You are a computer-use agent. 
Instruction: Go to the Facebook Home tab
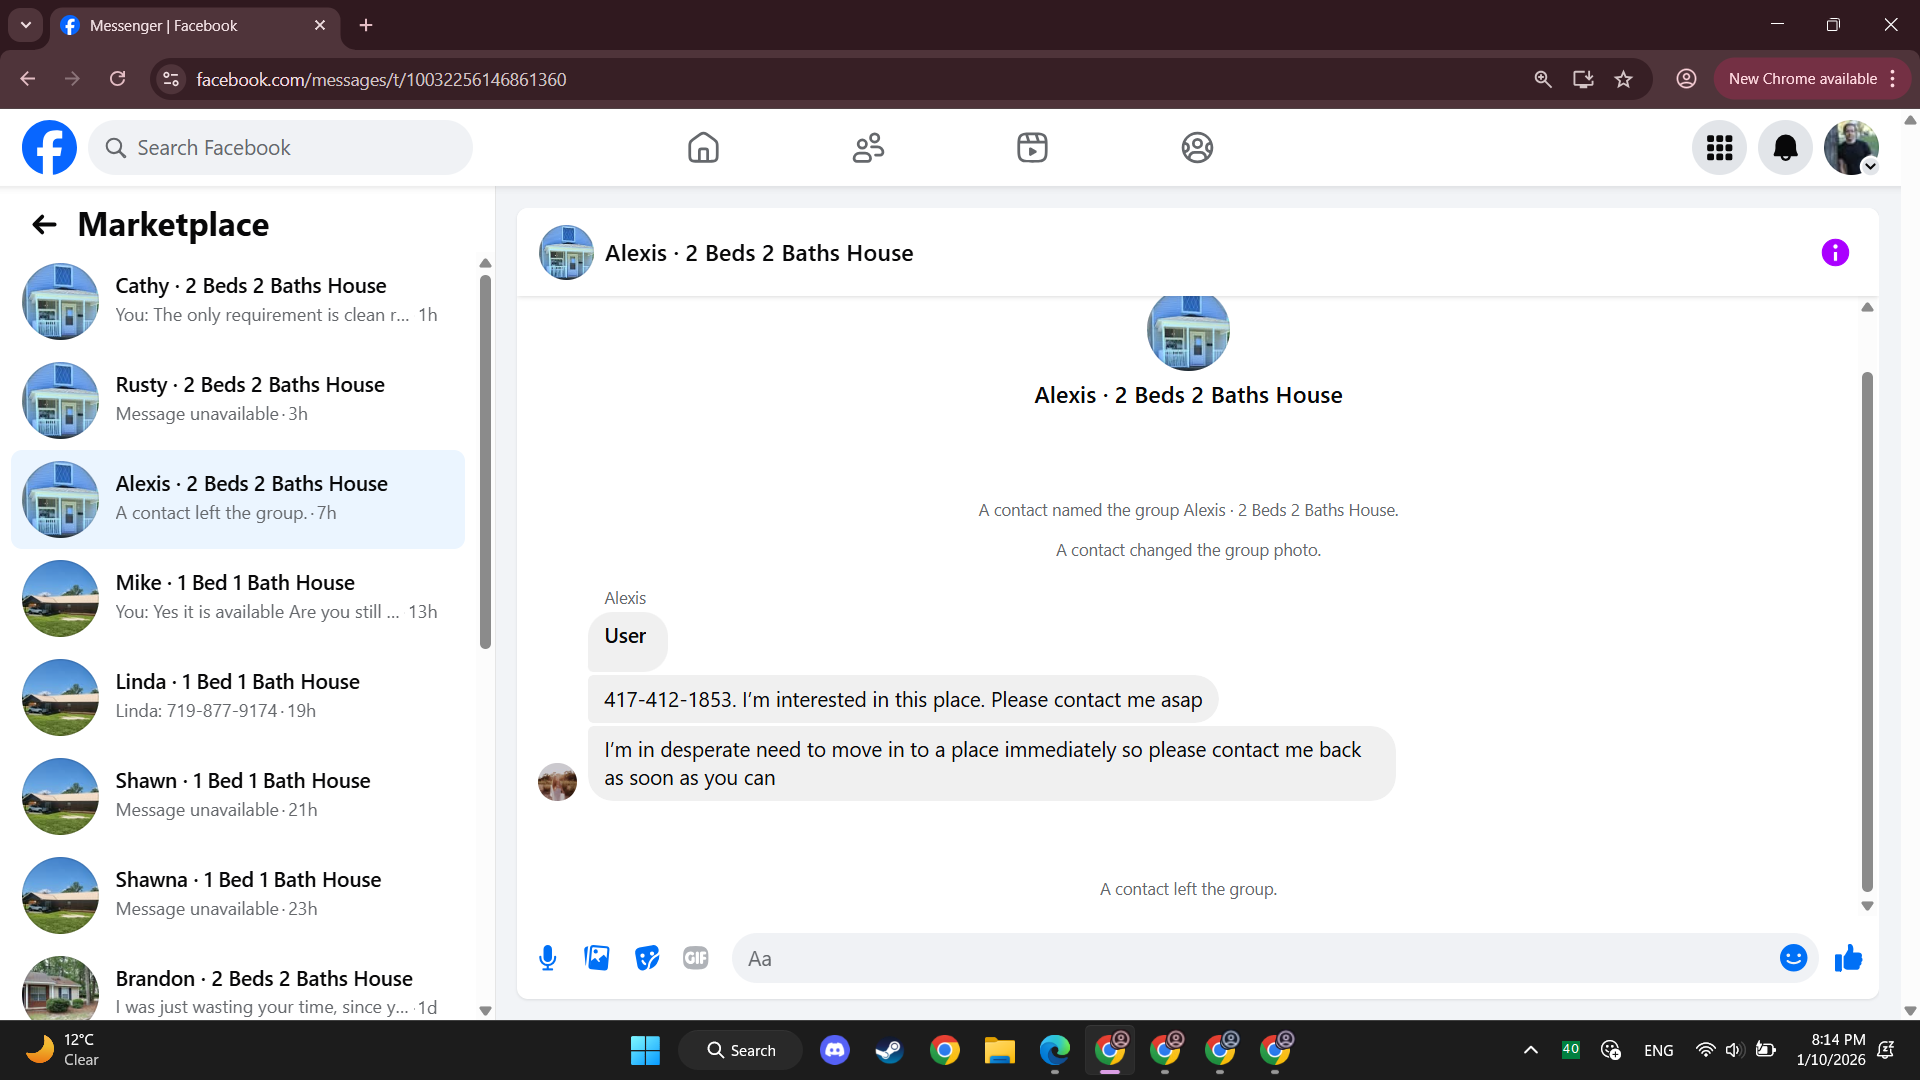703,148
